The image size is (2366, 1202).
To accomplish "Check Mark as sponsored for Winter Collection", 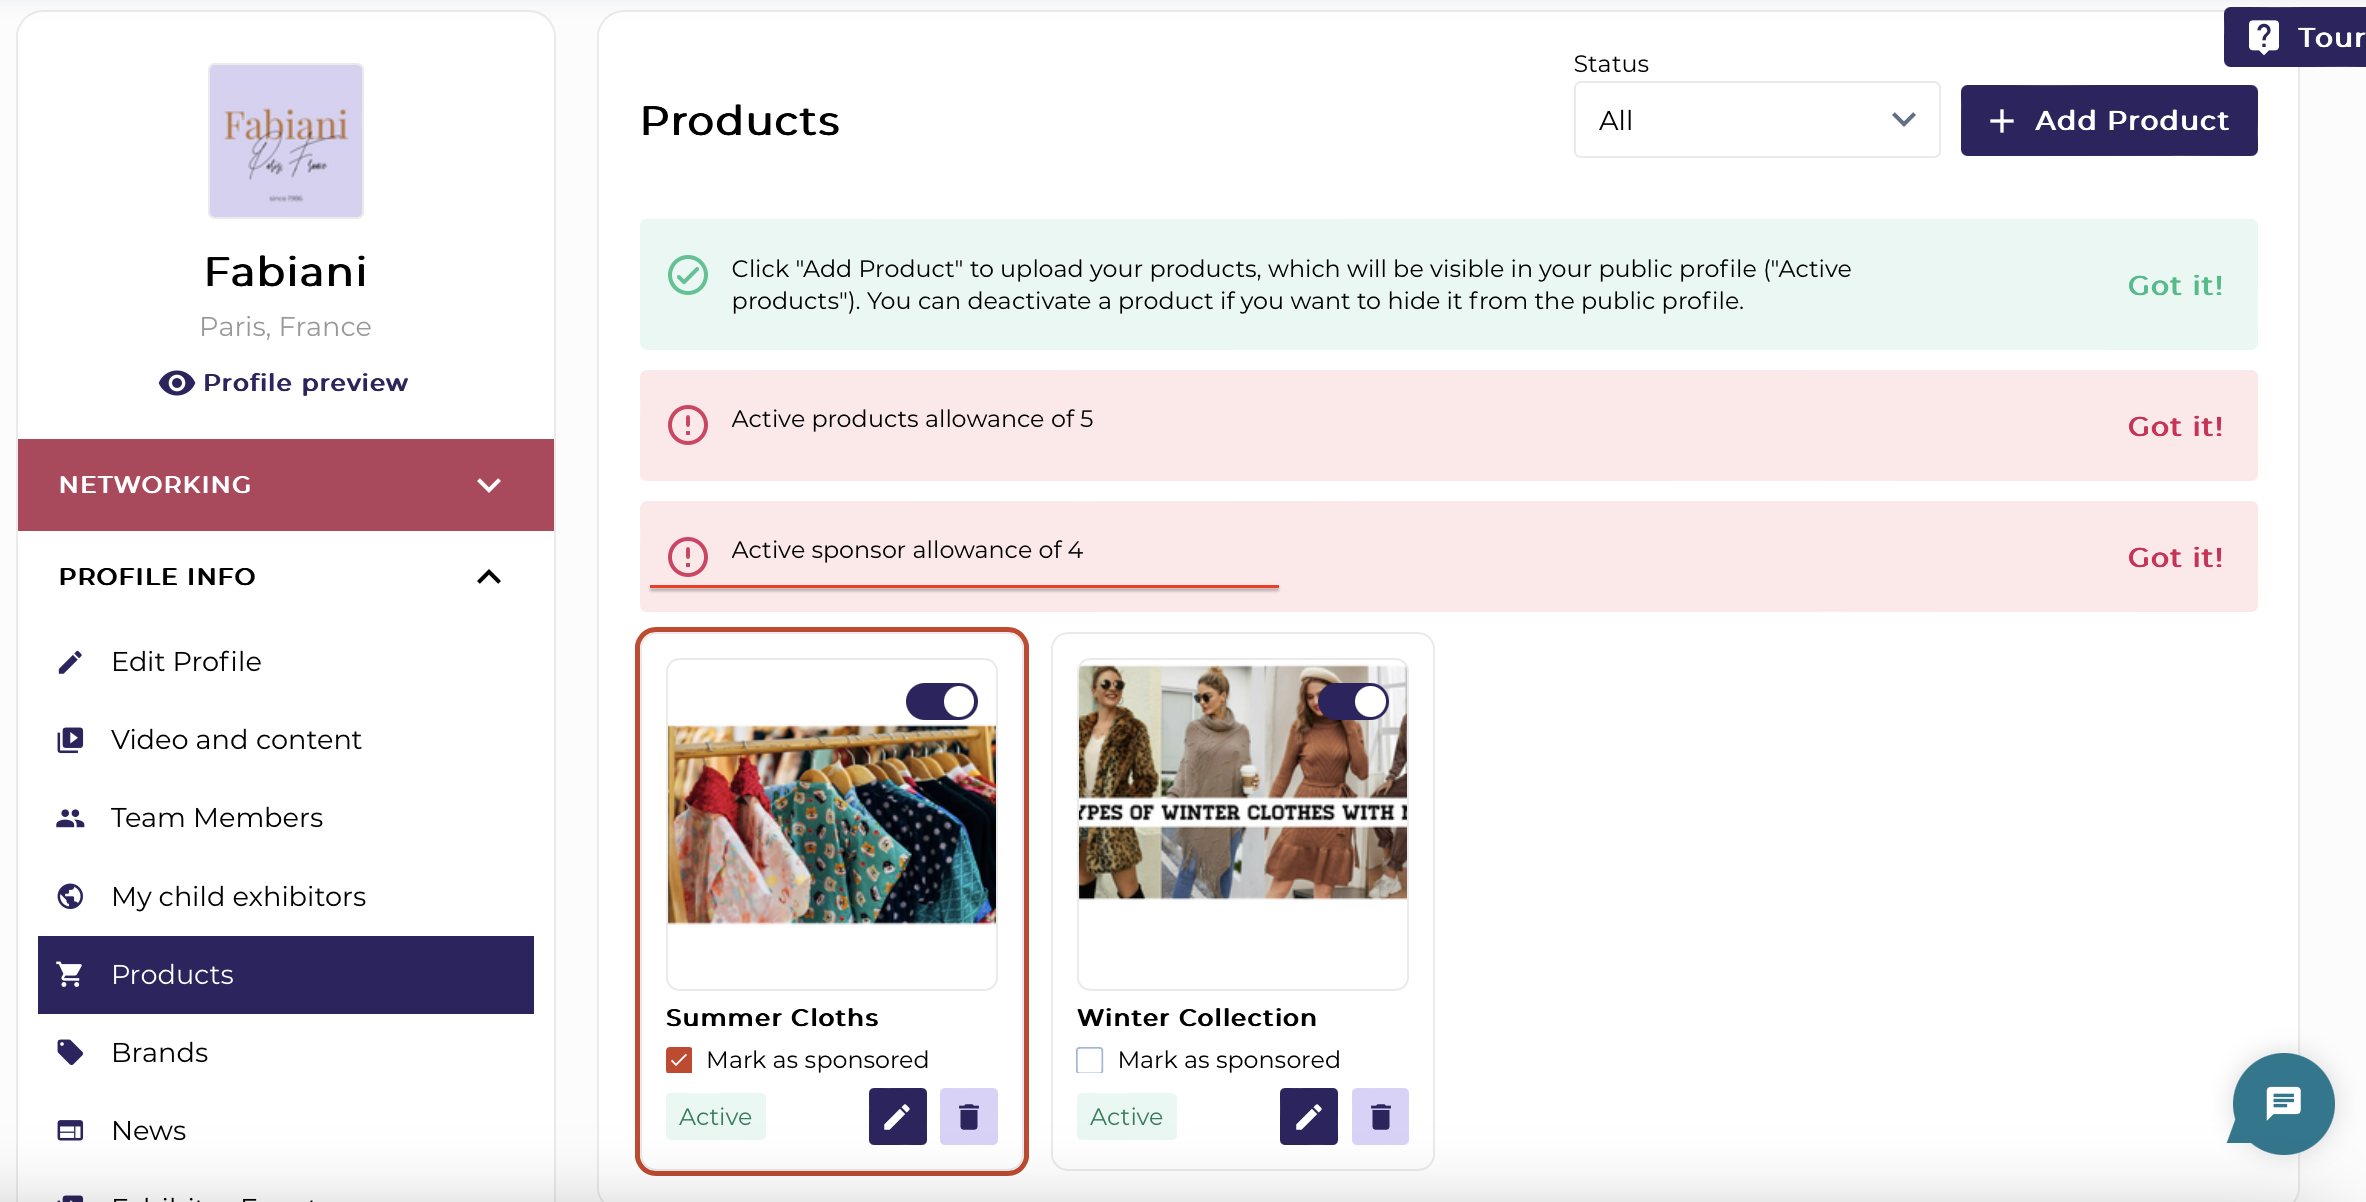I will point(1090,1060).
